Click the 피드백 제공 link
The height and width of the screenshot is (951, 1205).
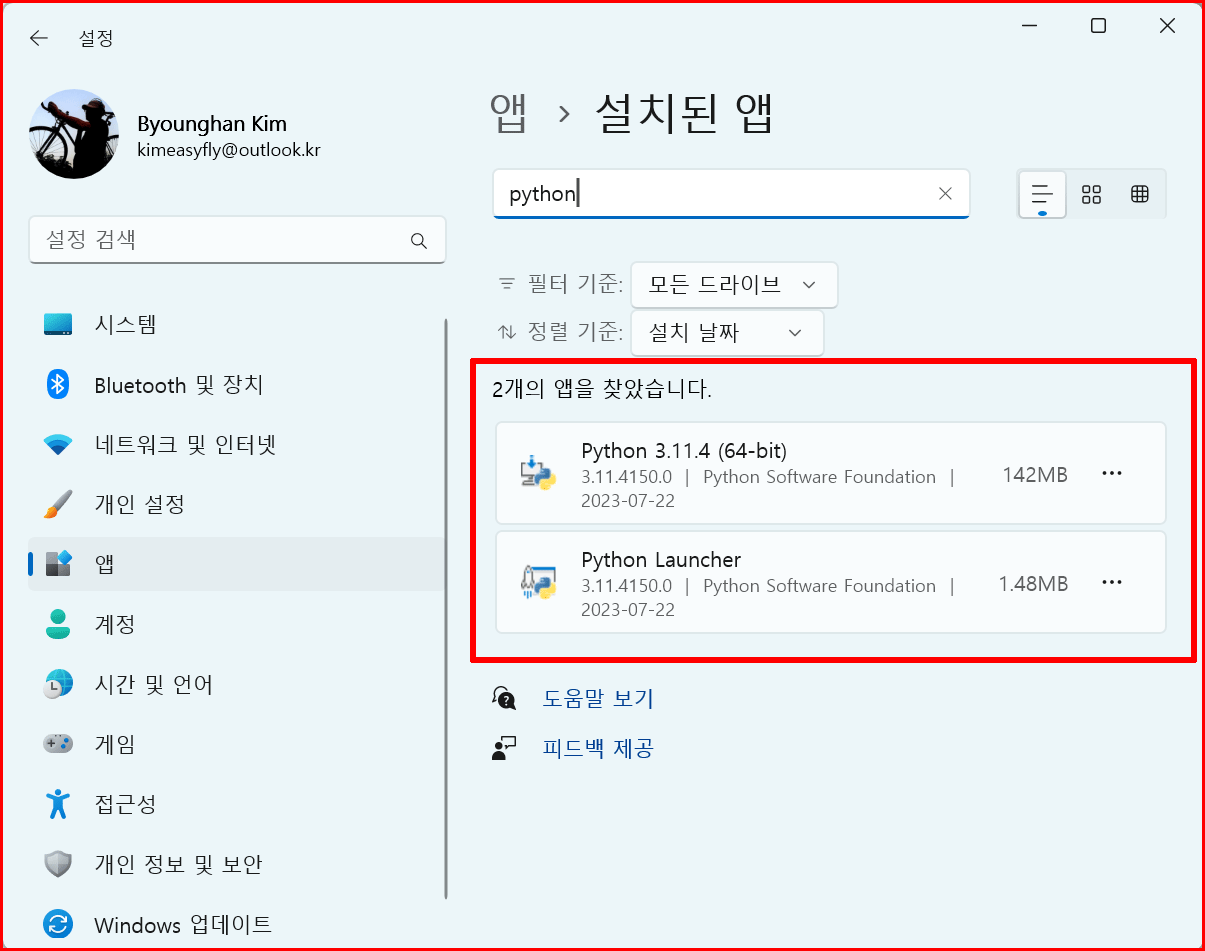click(598, 748)
